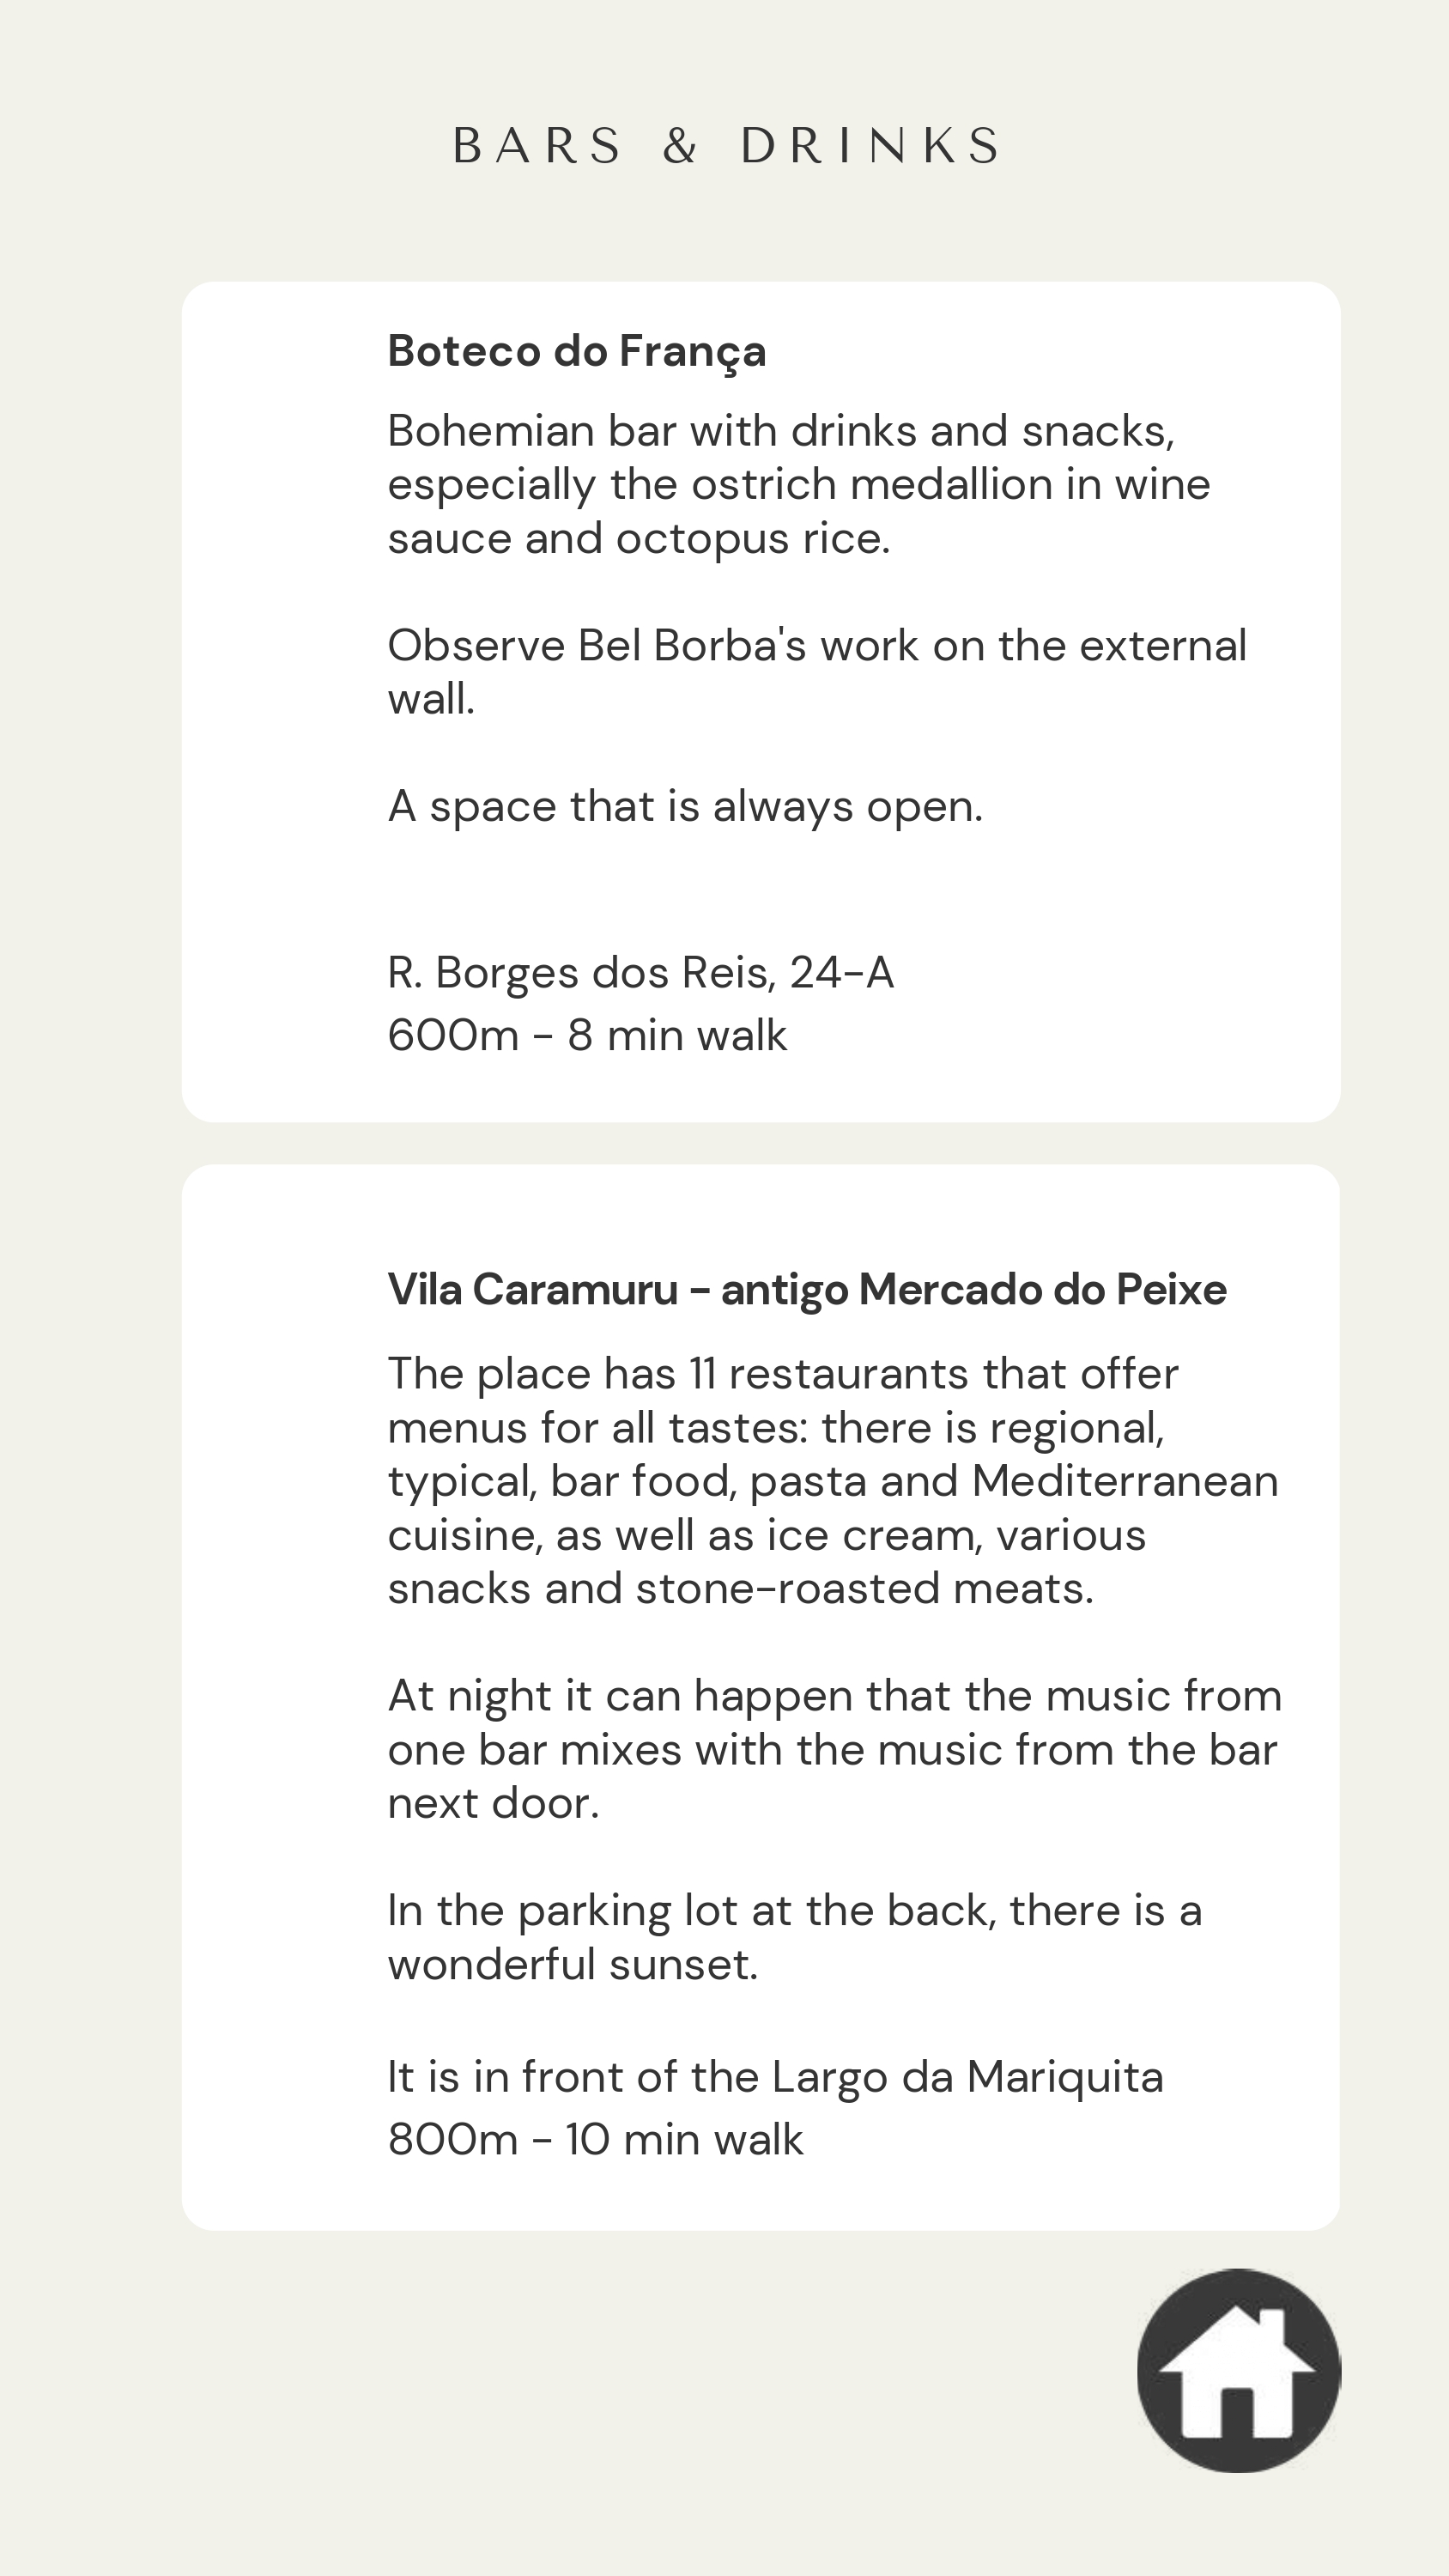The width and height of the screenshot is (1449, 2576).
Task: Tap the "800m - 10 min walk" distance
Action: click(595, 2139)
